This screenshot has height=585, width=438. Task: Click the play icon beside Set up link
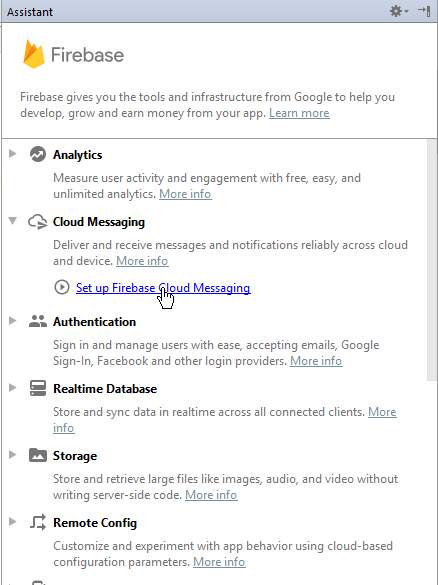[x=62, y=287]
